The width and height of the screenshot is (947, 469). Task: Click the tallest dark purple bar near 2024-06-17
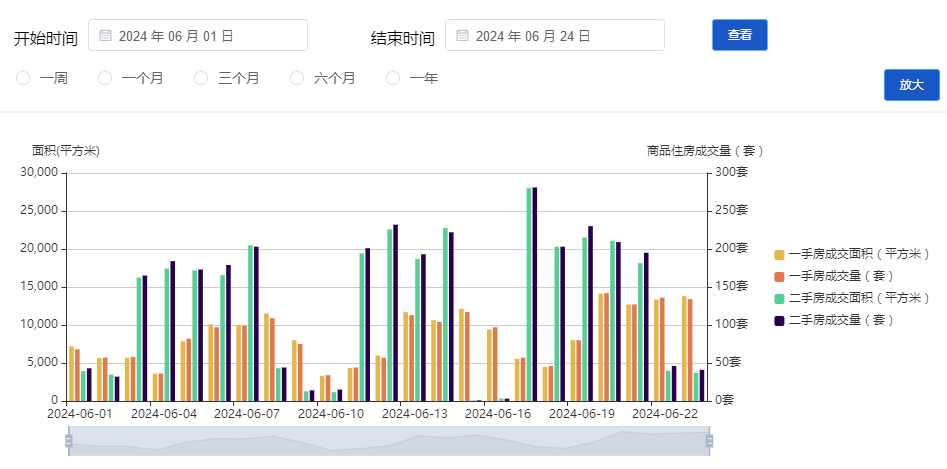pos(534,294)
